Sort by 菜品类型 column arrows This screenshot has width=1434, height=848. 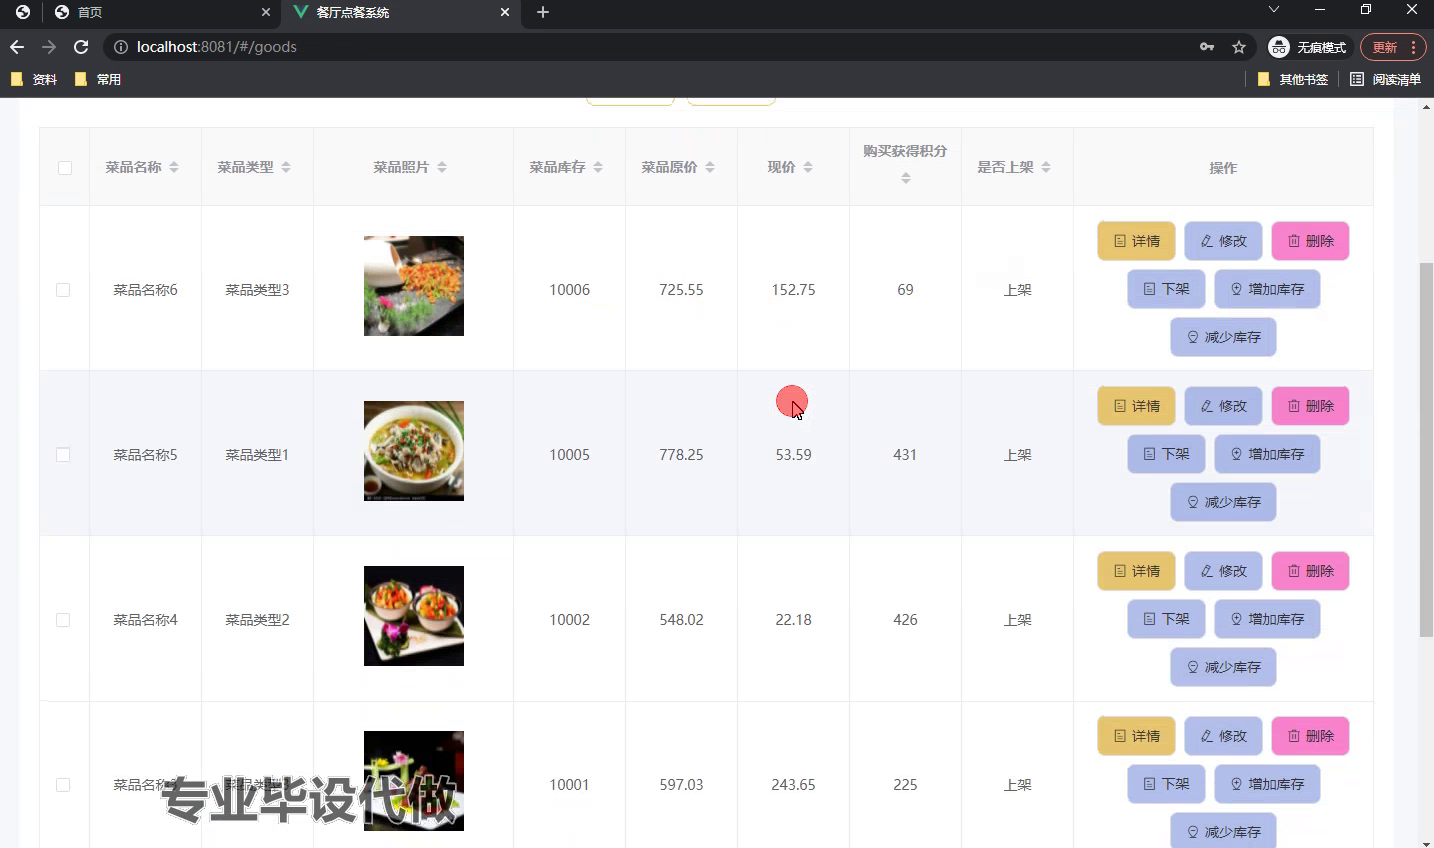286,168
